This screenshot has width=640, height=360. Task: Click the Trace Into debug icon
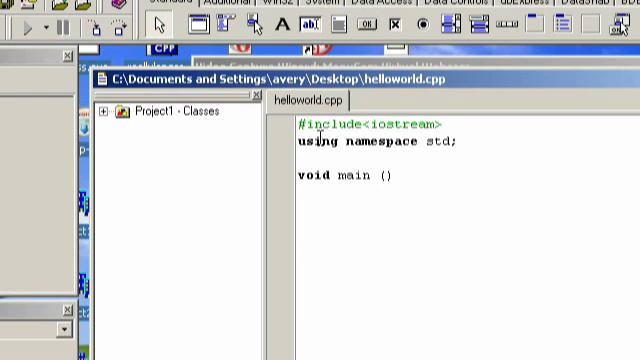coord(96,28)
